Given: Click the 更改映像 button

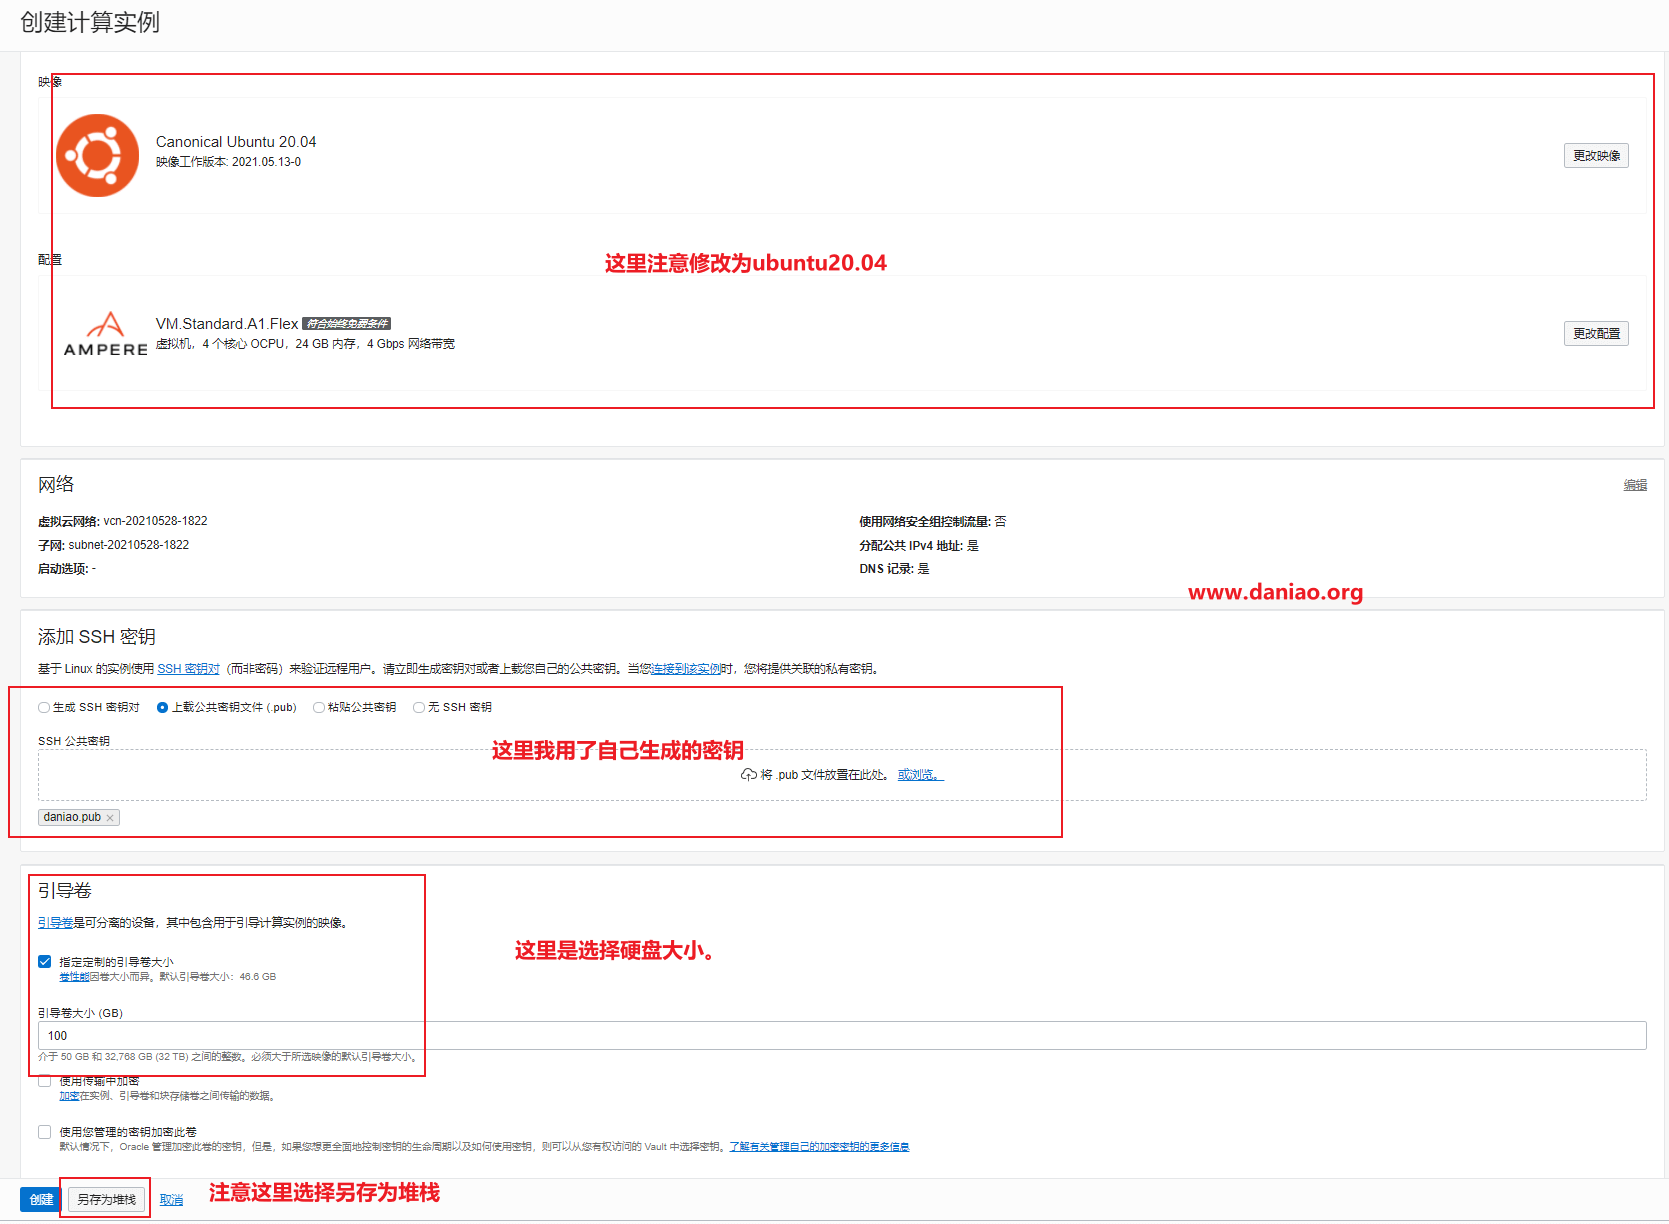Looking at the screenshot, I should tap(1595, 155).
